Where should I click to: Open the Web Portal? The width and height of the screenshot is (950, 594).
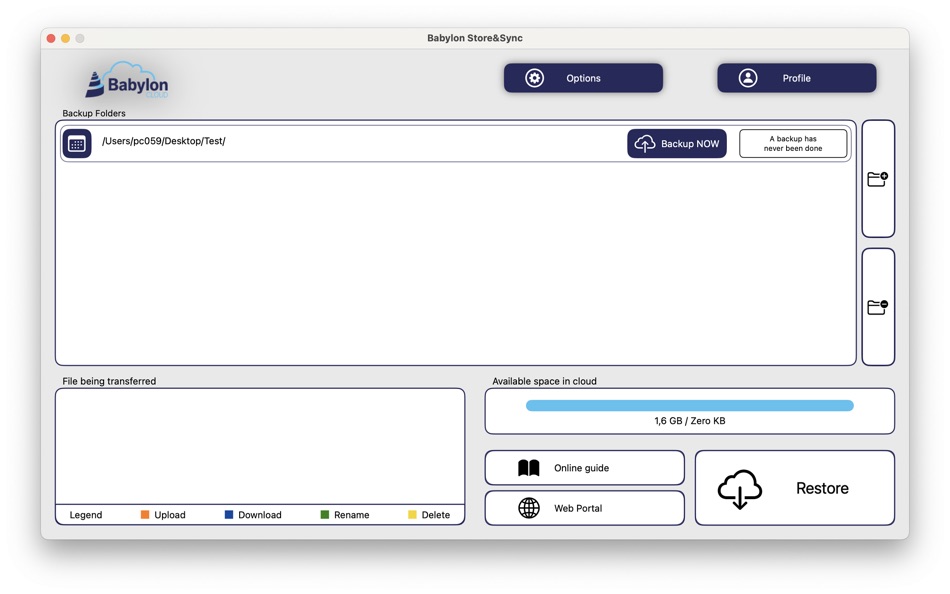pyautogui.click(x=585, y=508)
